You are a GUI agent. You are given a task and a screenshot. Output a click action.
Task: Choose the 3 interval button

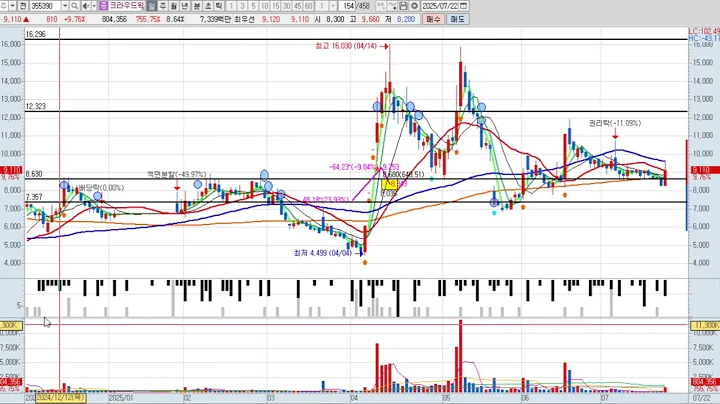pyautogui.click(x=242, y=6)
